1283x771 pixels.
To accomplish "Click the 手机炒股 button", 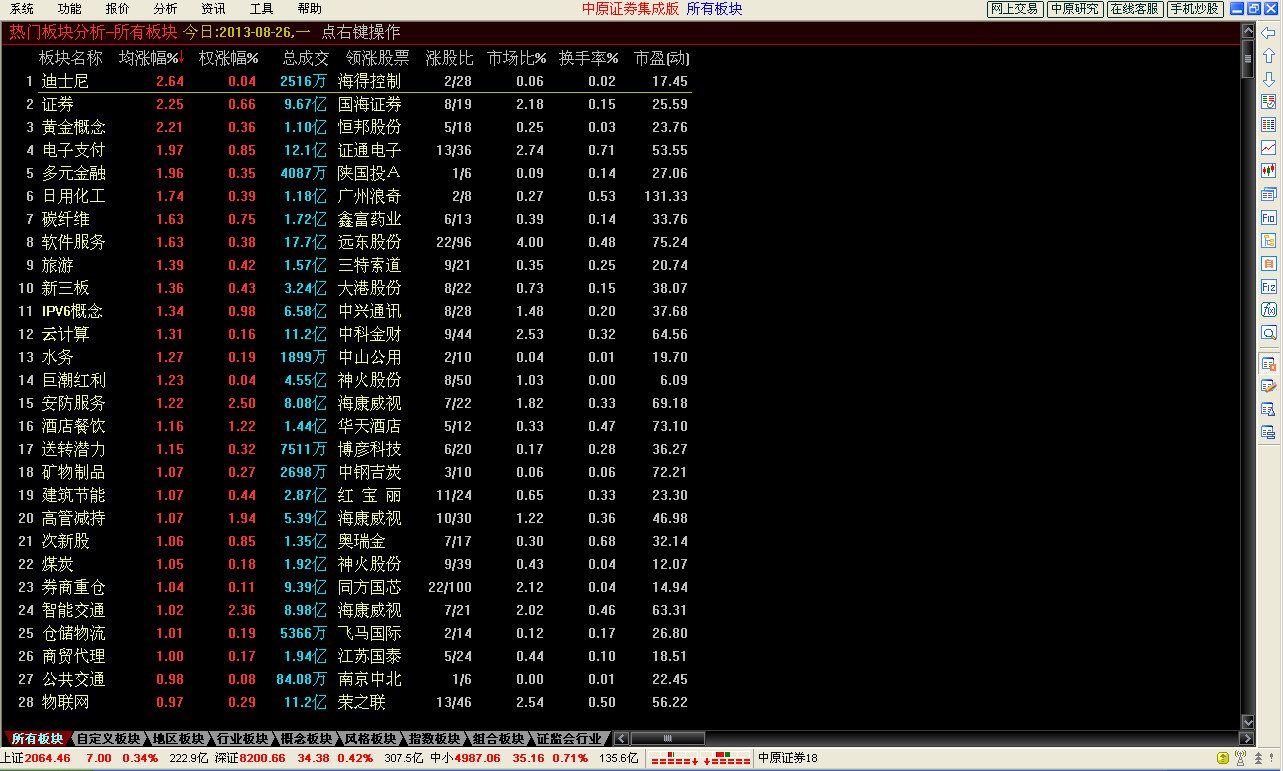I will click(1195, 9).
